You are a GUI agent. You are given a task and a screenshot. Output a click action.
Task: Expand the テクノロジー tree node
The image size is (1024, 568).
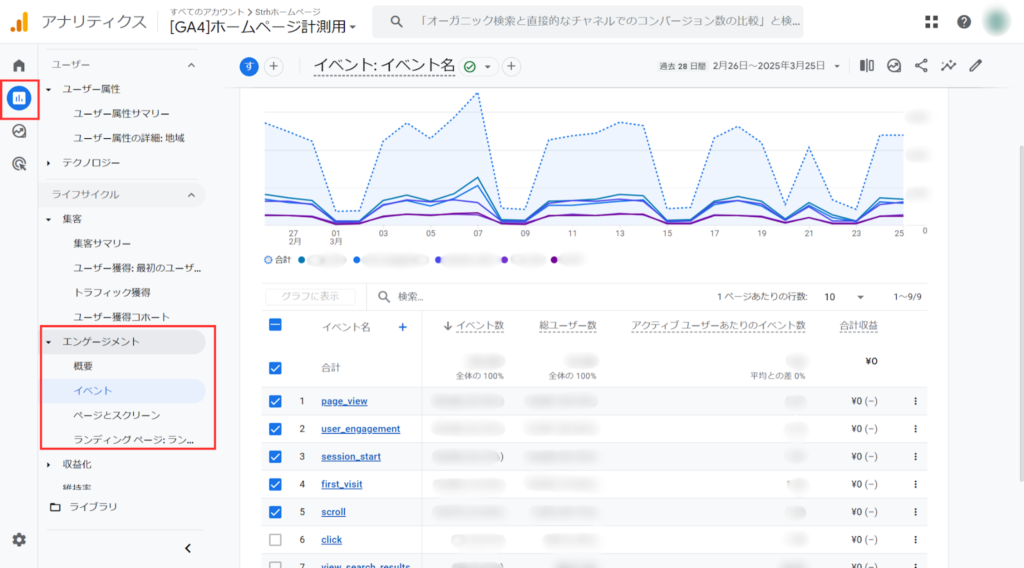49,163
